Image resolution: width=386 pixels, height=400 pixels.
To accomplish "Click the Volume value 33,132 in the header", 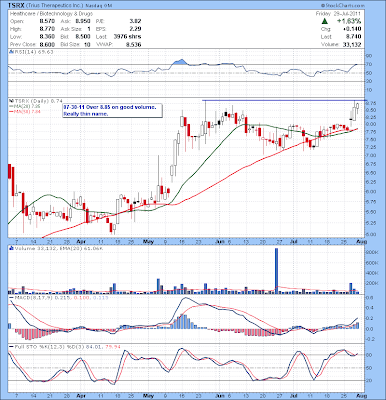I will pos(352,44).
